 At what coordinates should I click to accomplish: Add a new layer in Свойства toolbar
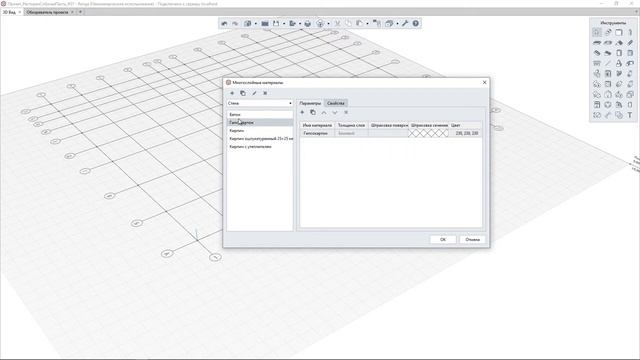pos(302,112)
